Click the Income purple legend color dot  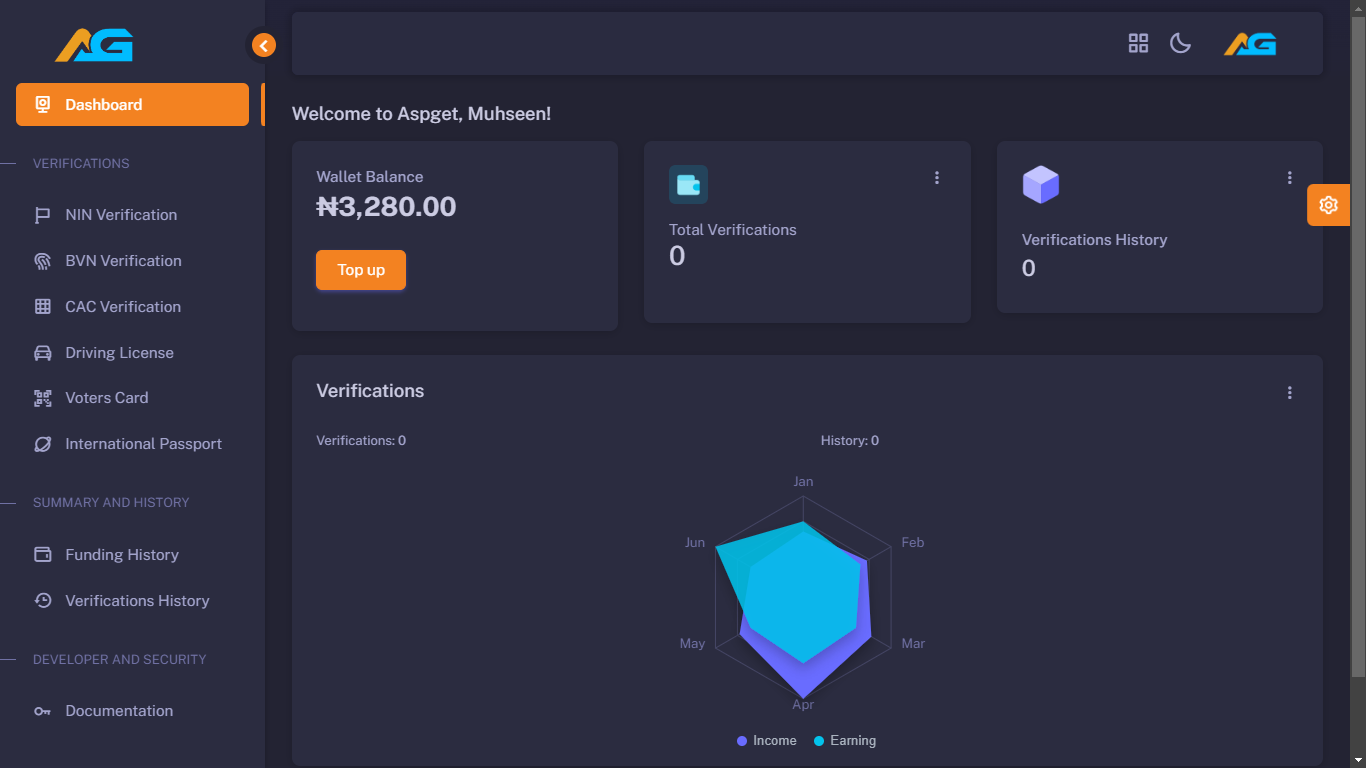click(x=742, y=741)
